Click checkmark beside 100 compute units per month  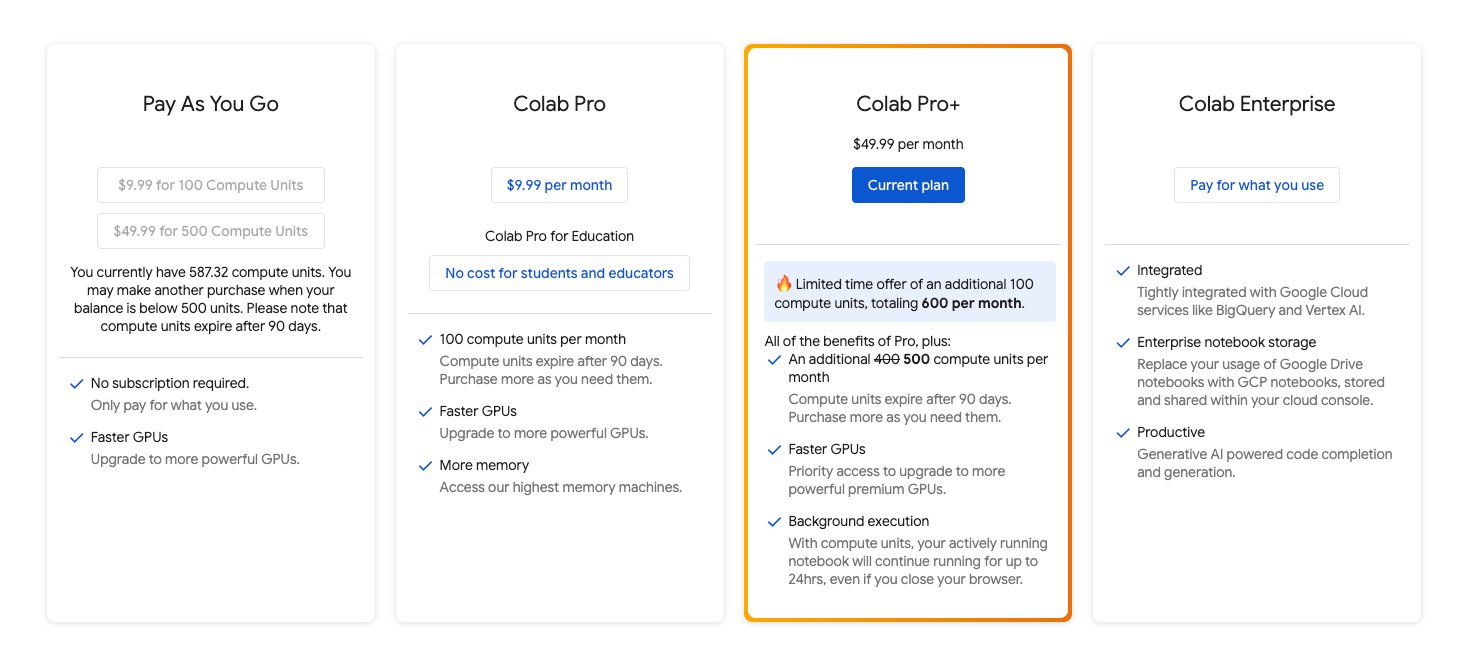pyautogui.click(x=425, y=340)
